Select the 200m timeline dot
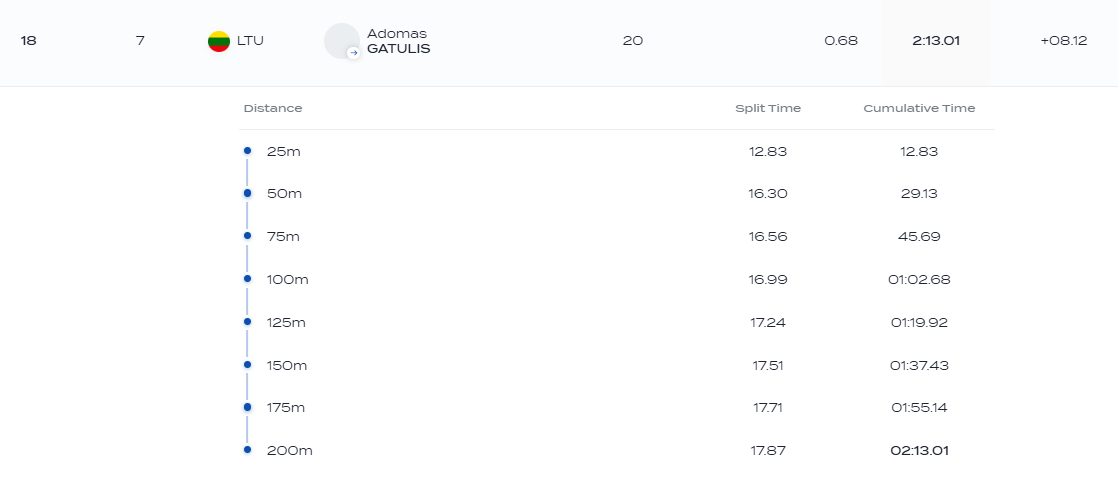The image size is (1118, 484). 247,450
